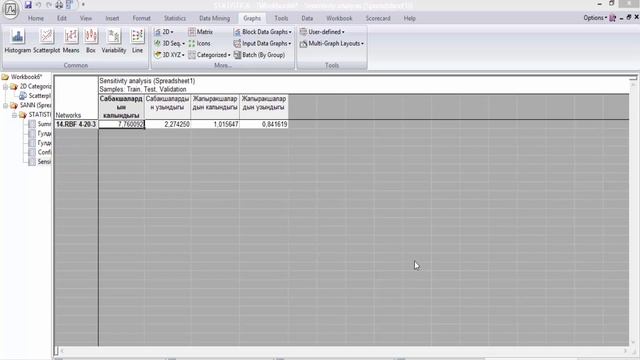The width and height of the screenshot is (640, 360).
Task: Select cell with value 1,015647
Action: pyautogui.click(x=215, y=124)
